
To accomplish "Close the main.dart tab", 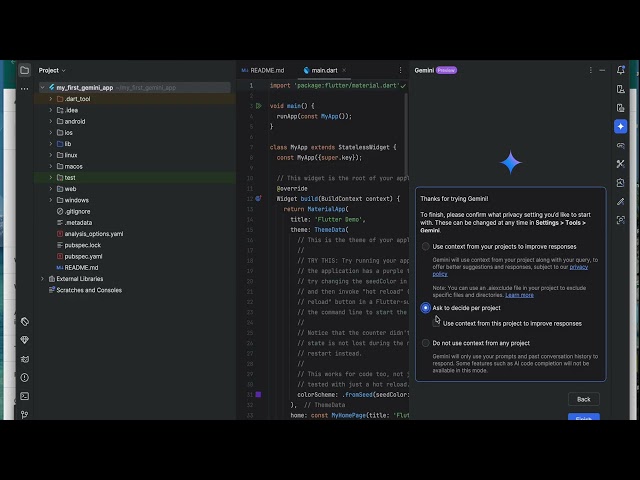I will [344, 70].
